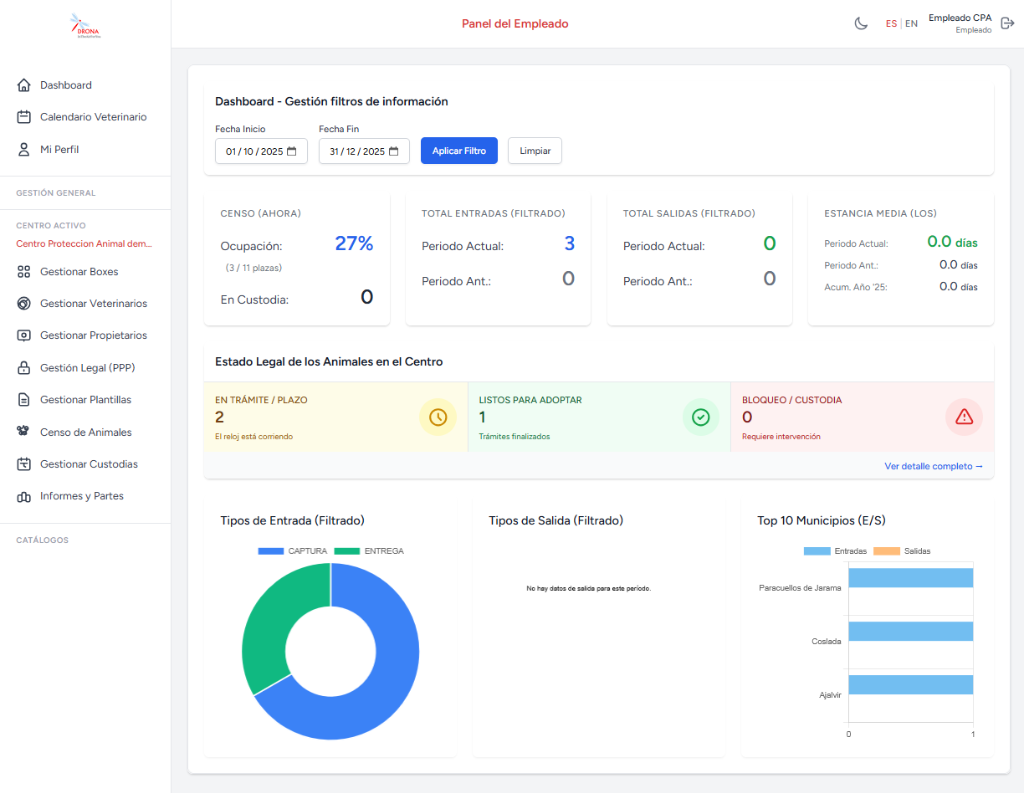Image resolution: width=1024 pixels, height=793 pixels.
Task: Click the Mi Perfil user icon
Action: pyautogui.click(x=24, y=150)
